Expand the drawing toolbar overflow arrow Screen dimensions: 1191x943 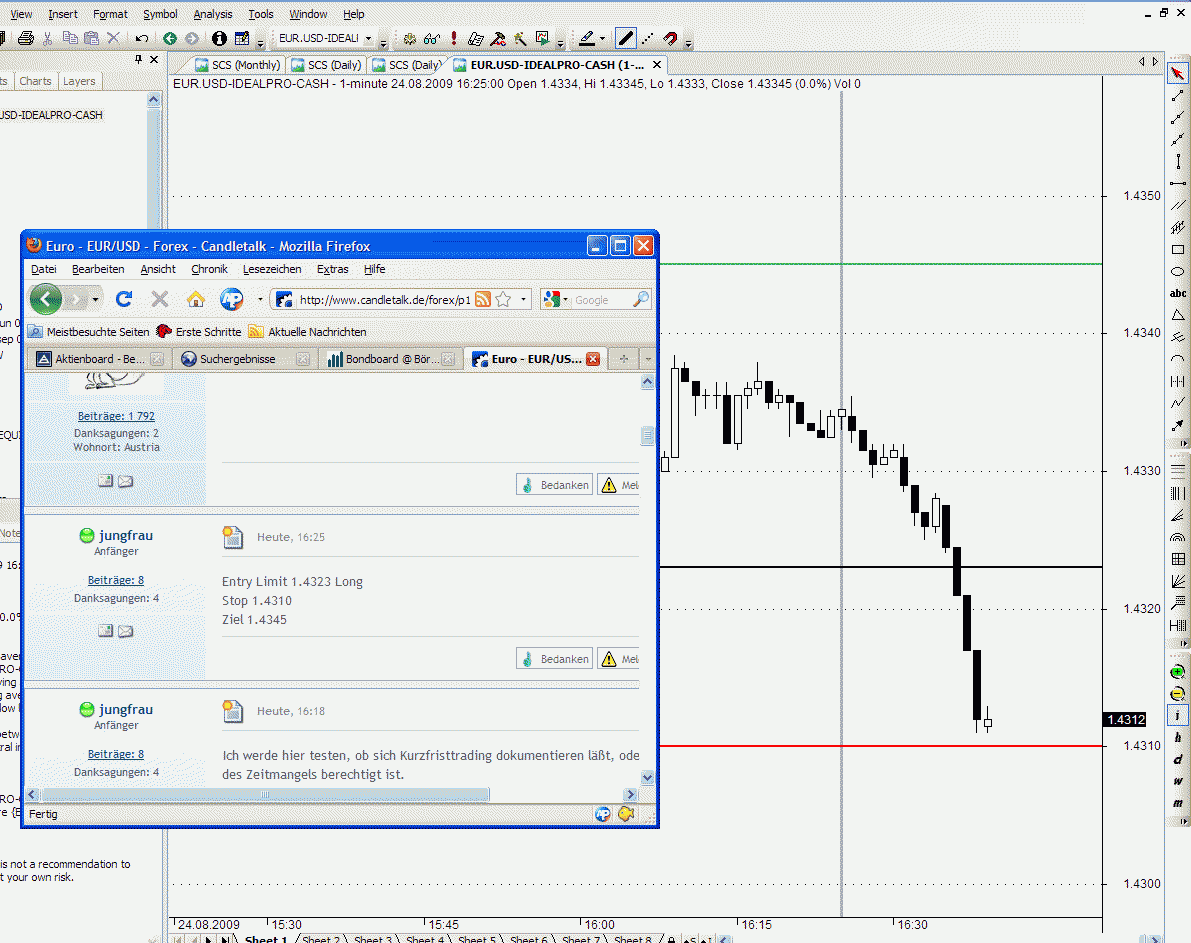click(1183, 443)
